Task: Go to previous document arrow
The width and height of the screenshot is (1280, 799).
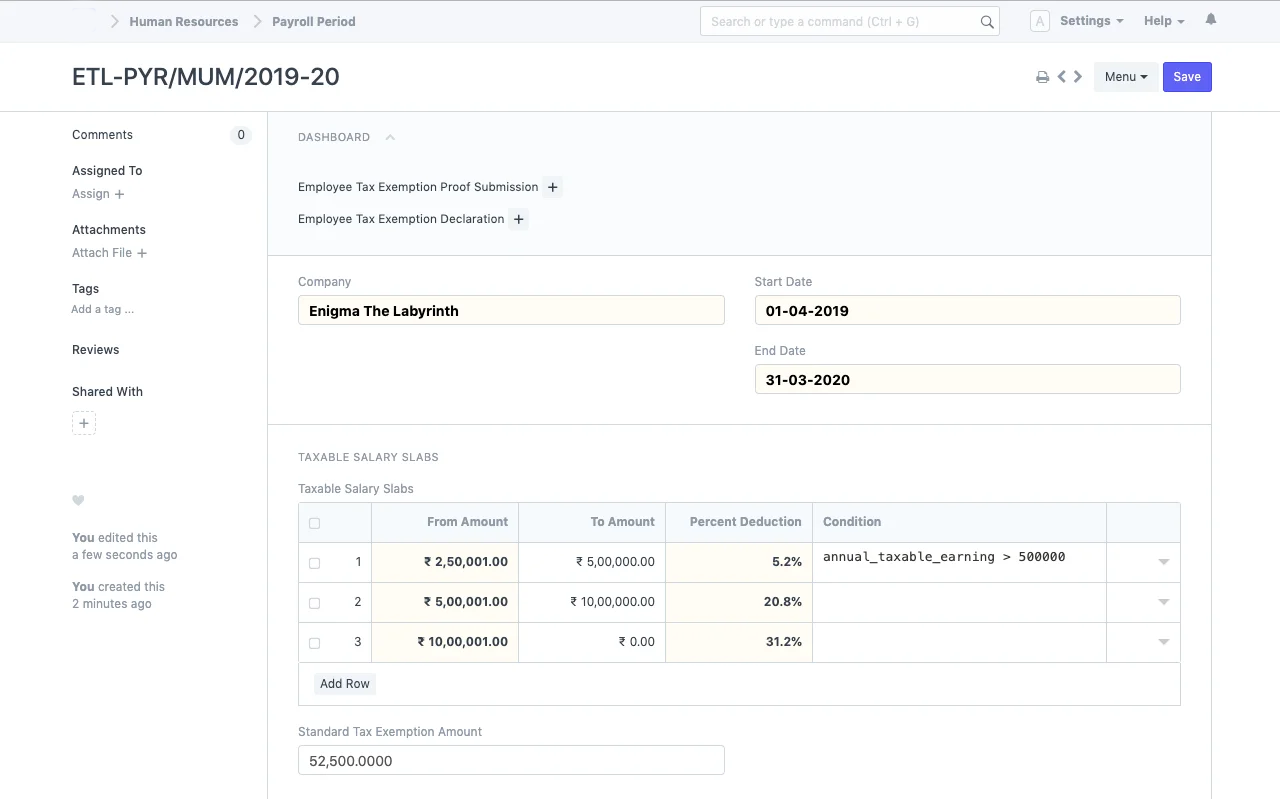Action: pyautogui.click(x=1062, y=77)
